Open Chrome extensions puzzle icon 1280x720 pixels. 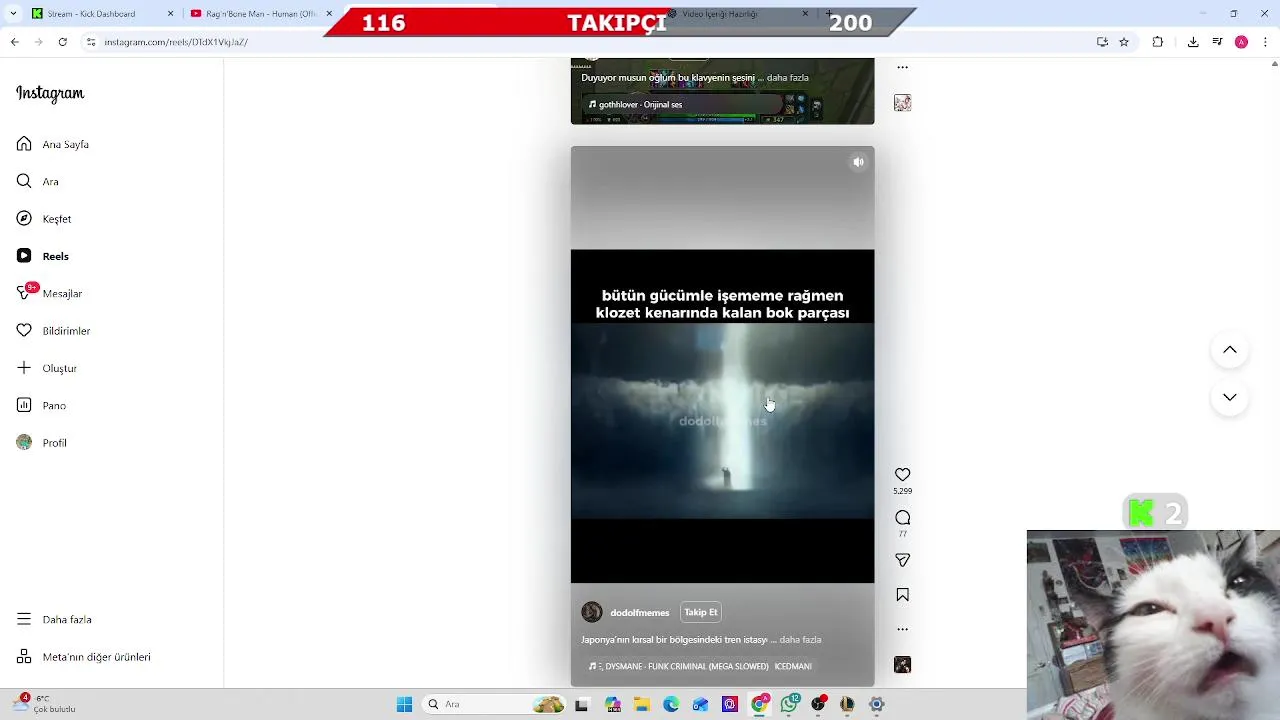pos(1158,42)
